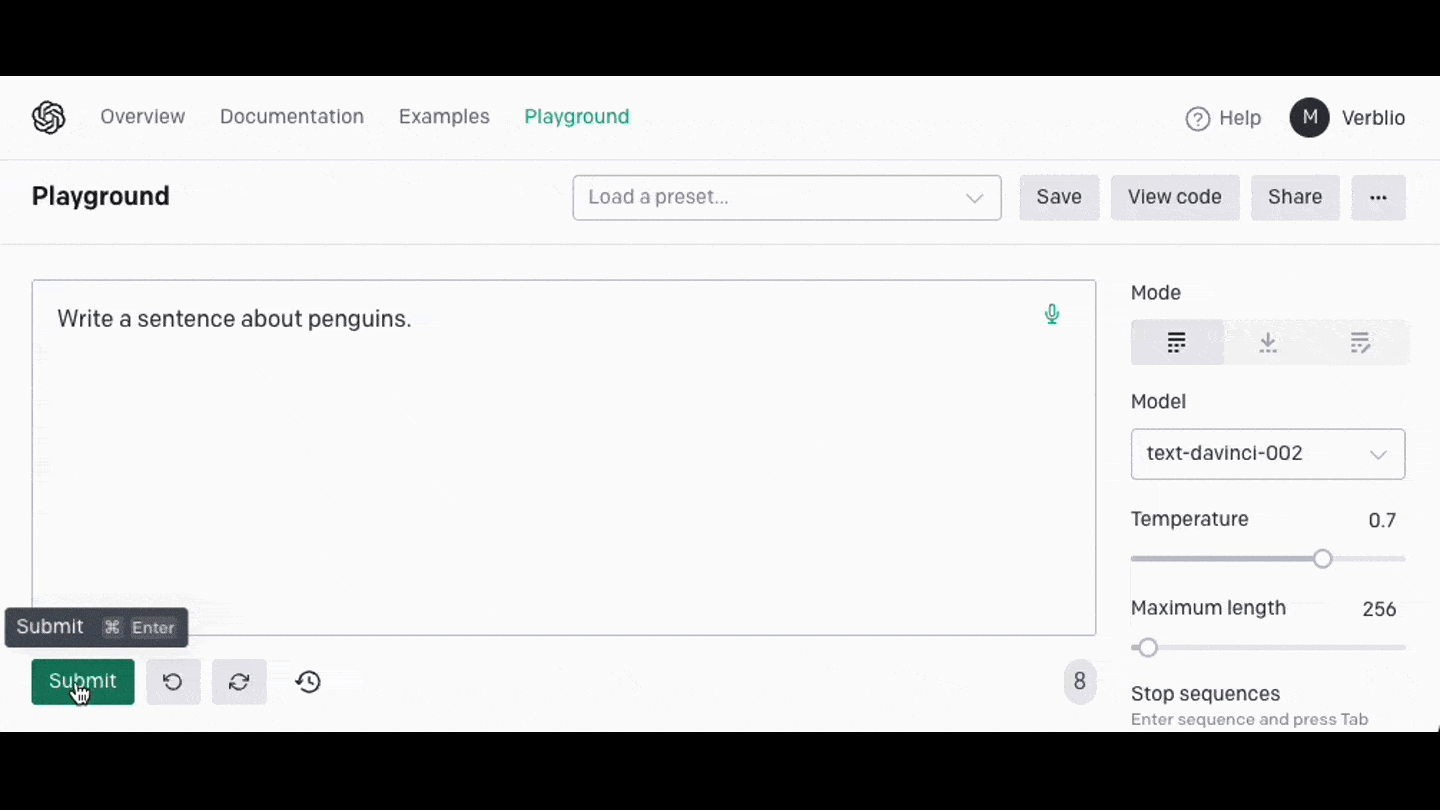Select Insert mode
Image resolution: width=1440 pixels, height=810 pixels.
click(x=1268, y=343)
